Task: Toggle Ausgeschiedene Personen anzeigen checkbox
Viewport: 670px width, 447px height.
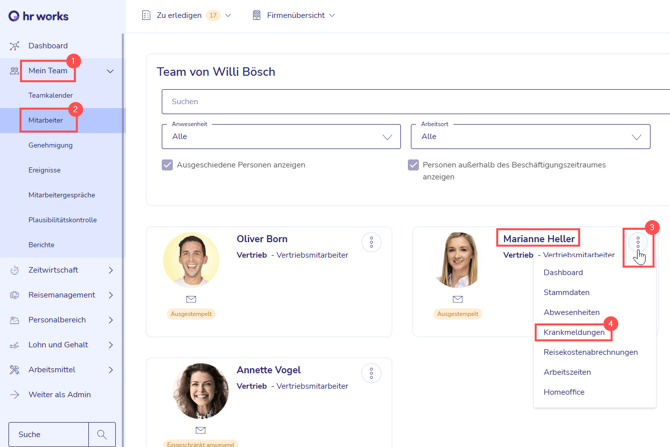Action: click(168, 165)
